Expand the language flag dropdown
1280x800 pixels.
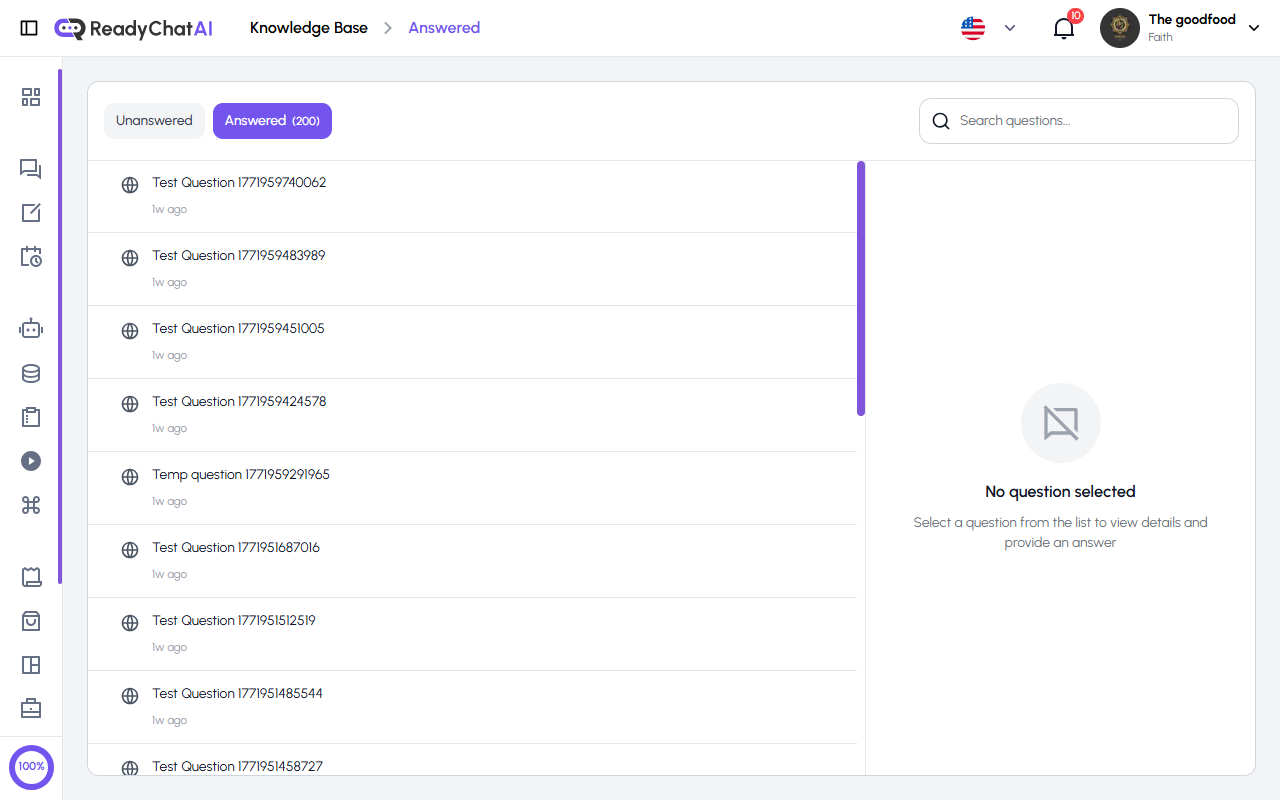(988, 28)
